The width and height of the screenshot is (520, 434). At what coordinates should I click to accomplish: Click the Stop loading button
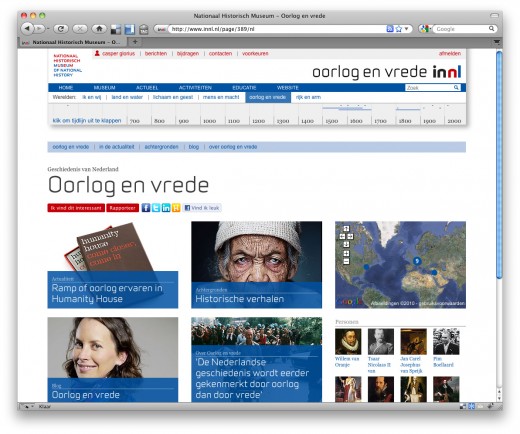pyautogui.click(x=80, y=29)
